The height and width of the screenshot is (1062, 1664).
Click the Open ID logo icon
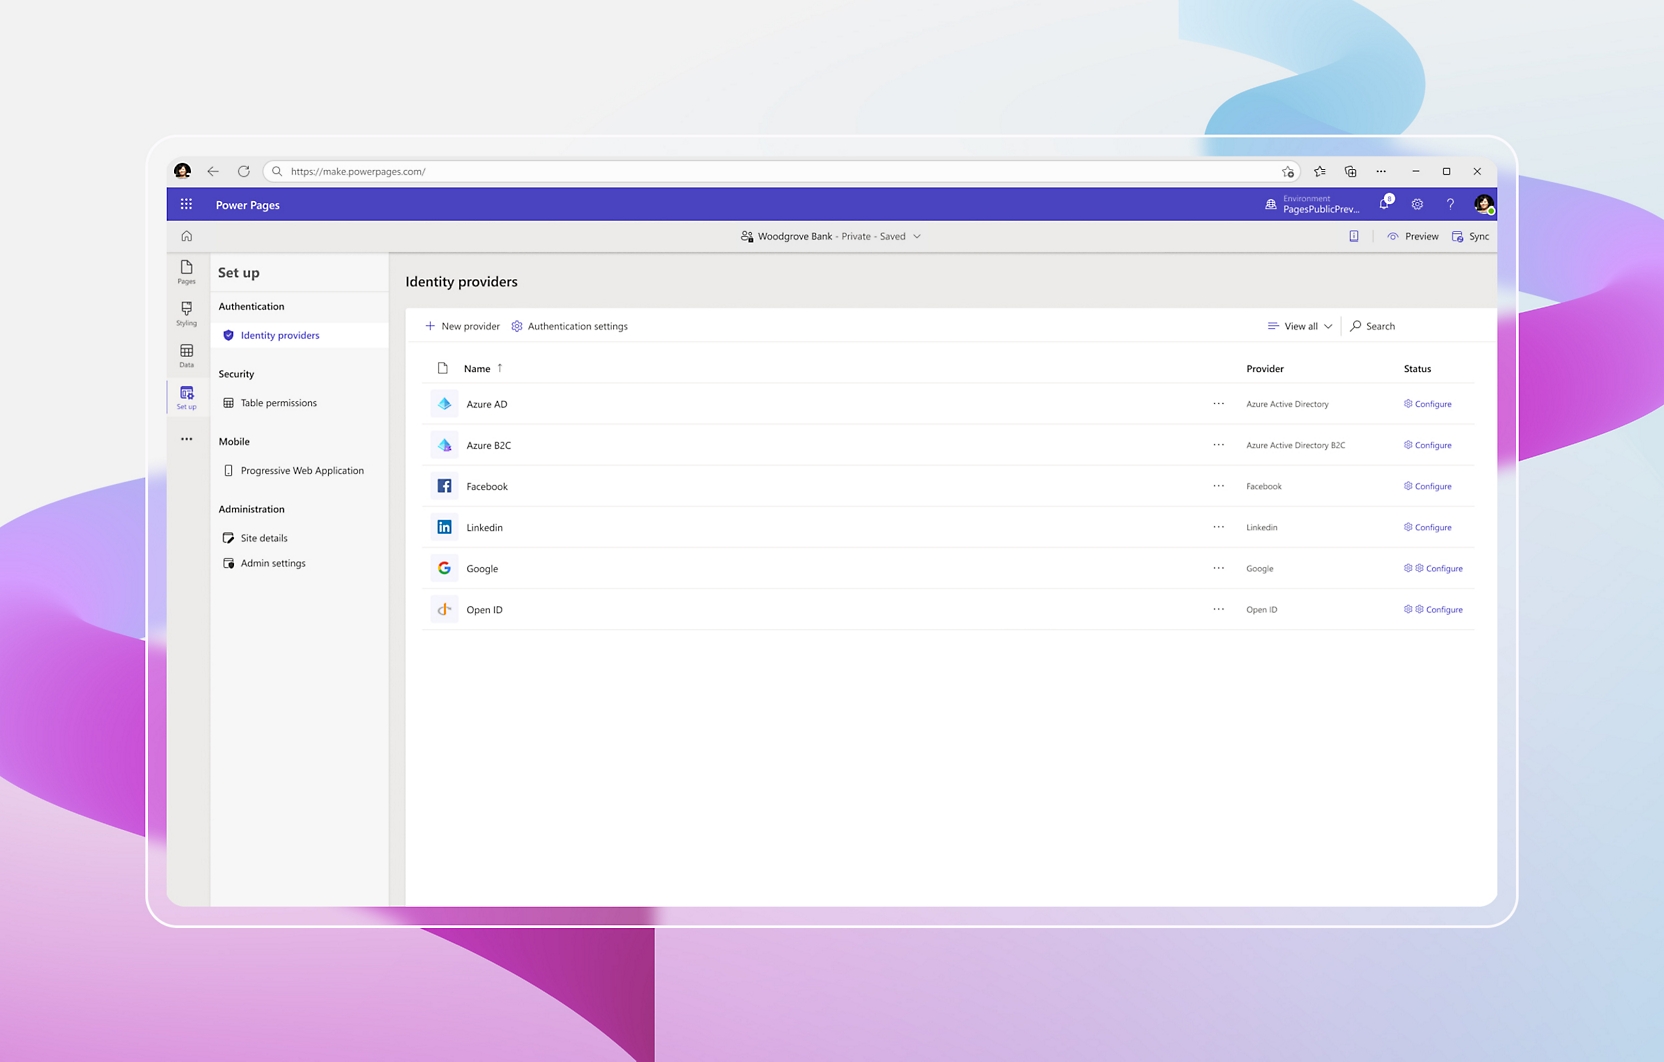pyautogui.click(x=444, y=609)
